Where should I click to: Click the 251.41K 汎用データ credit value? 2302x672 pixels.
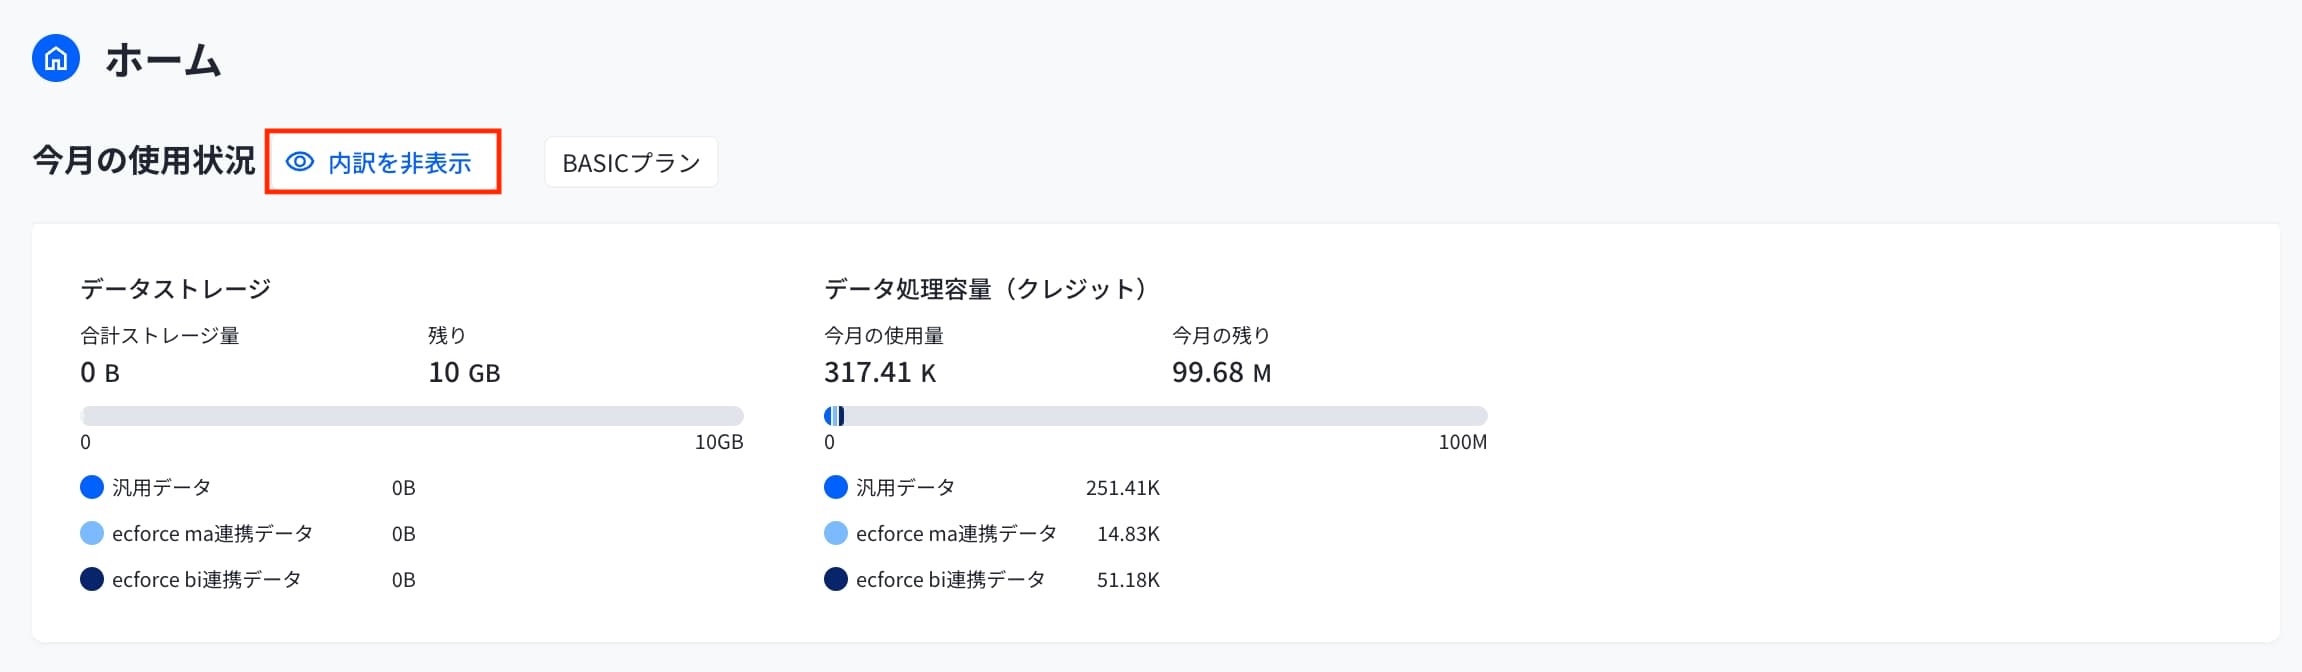(x=1123, y=488)
